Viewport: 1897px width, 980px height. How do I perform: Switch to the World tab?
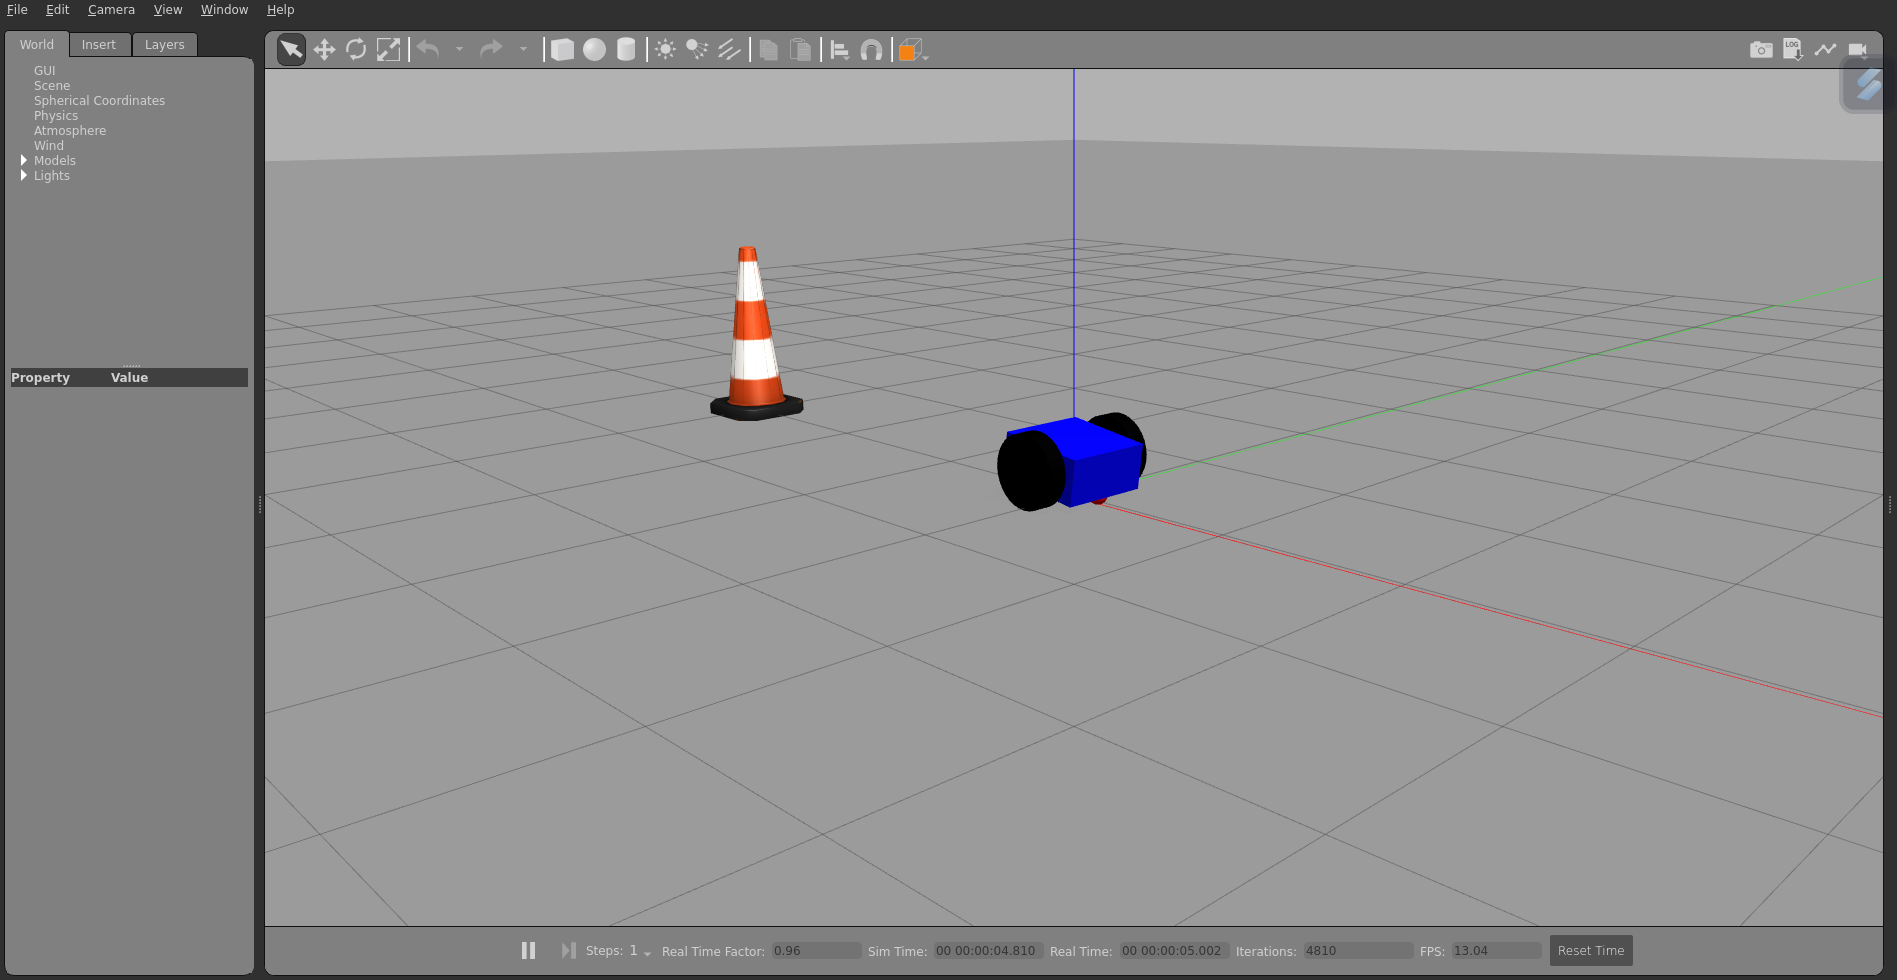[37, 44]
